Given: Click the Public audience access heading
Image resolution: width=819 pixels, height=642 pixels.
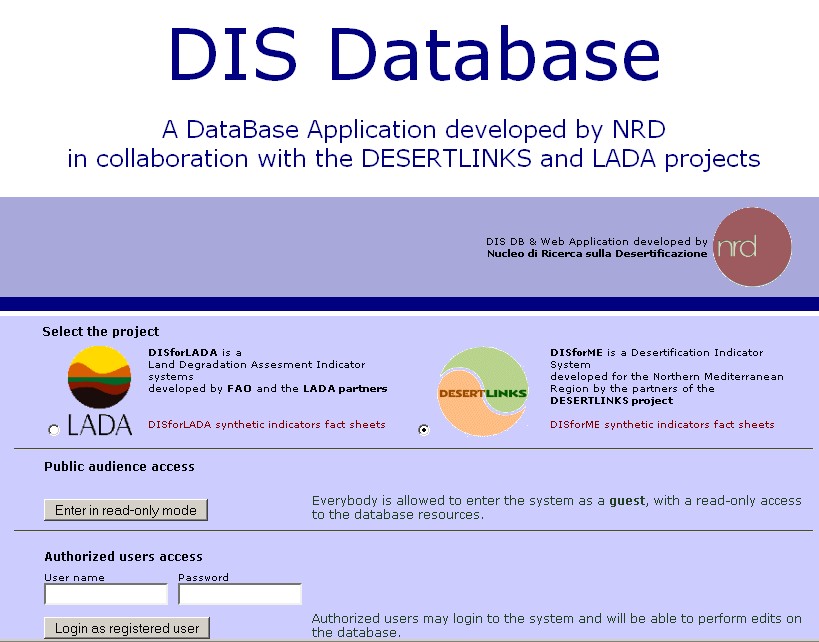Looking at the screenshot, I should point(119,467).
